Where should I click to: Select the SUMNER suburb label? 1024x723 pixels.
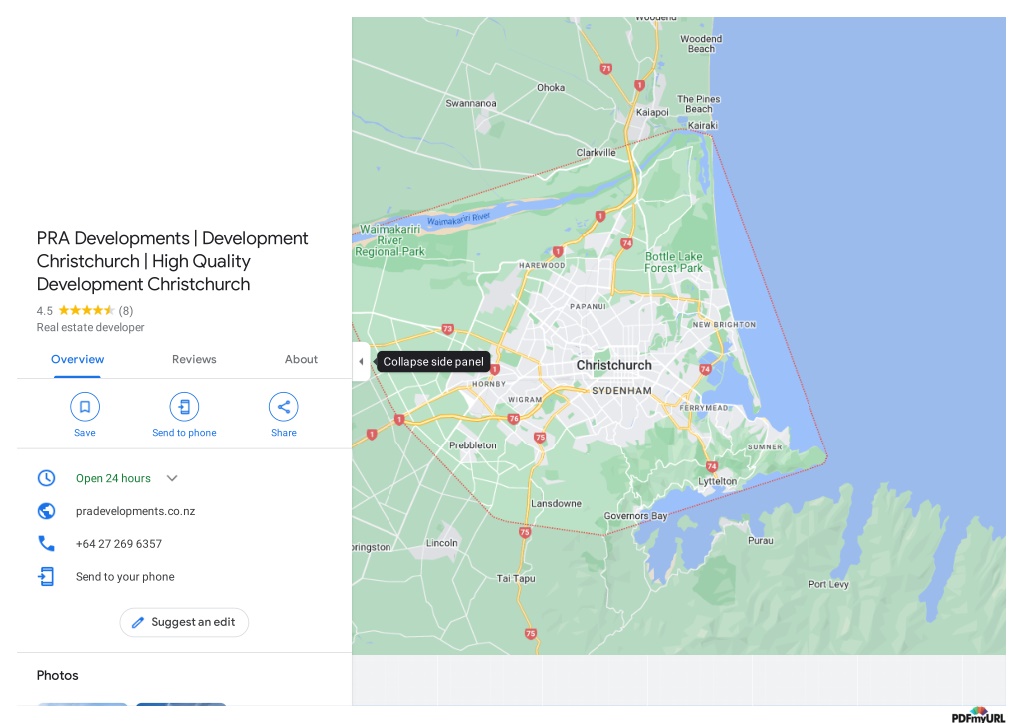click(x=765, y=447)
